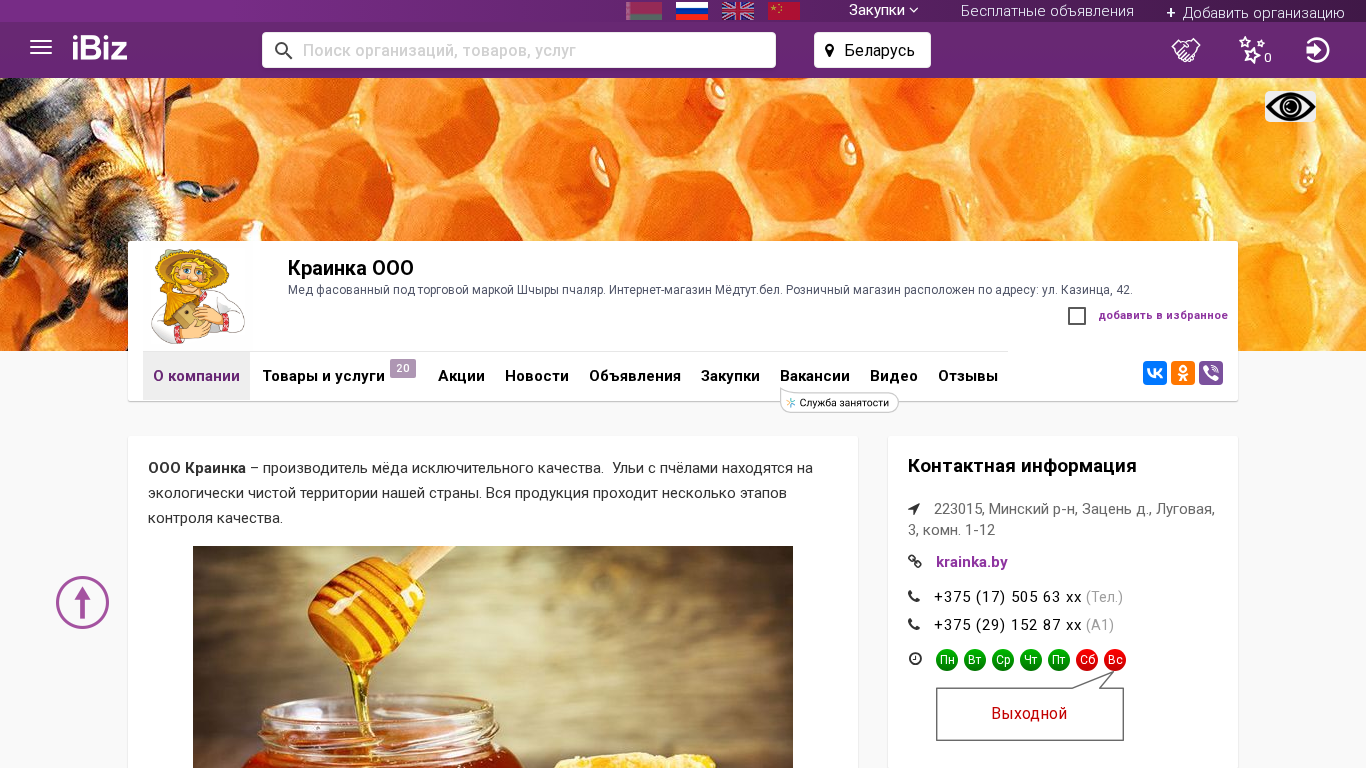Click the login arrow icon
This screenshot has width=1366, height=768.
(x=1317, y=50)
